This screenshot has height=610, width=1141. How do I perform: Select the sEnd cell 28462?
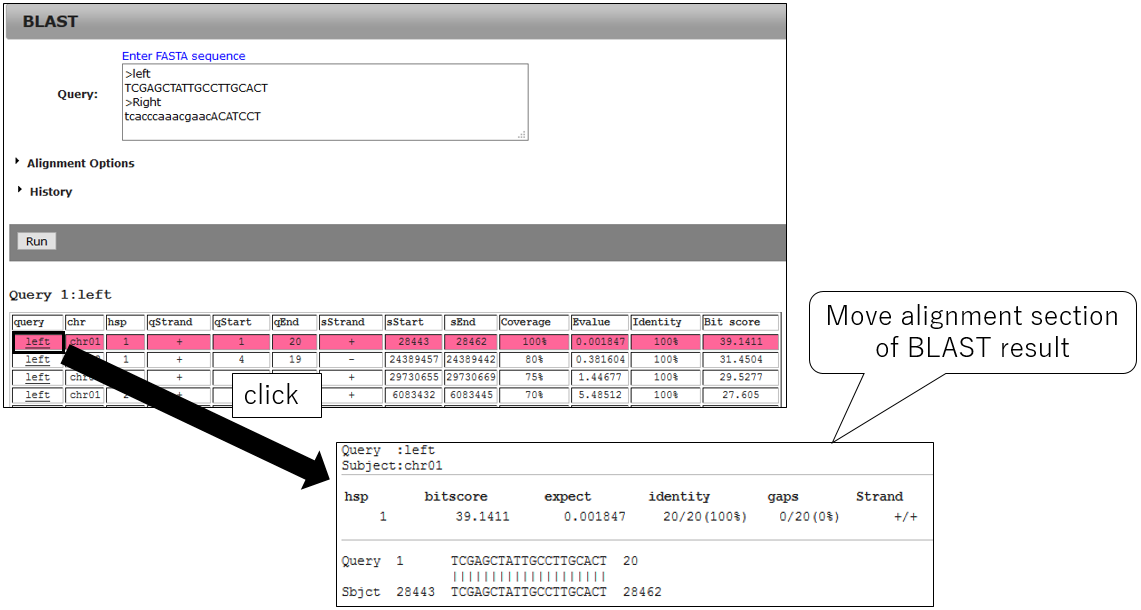pos(471,341)
